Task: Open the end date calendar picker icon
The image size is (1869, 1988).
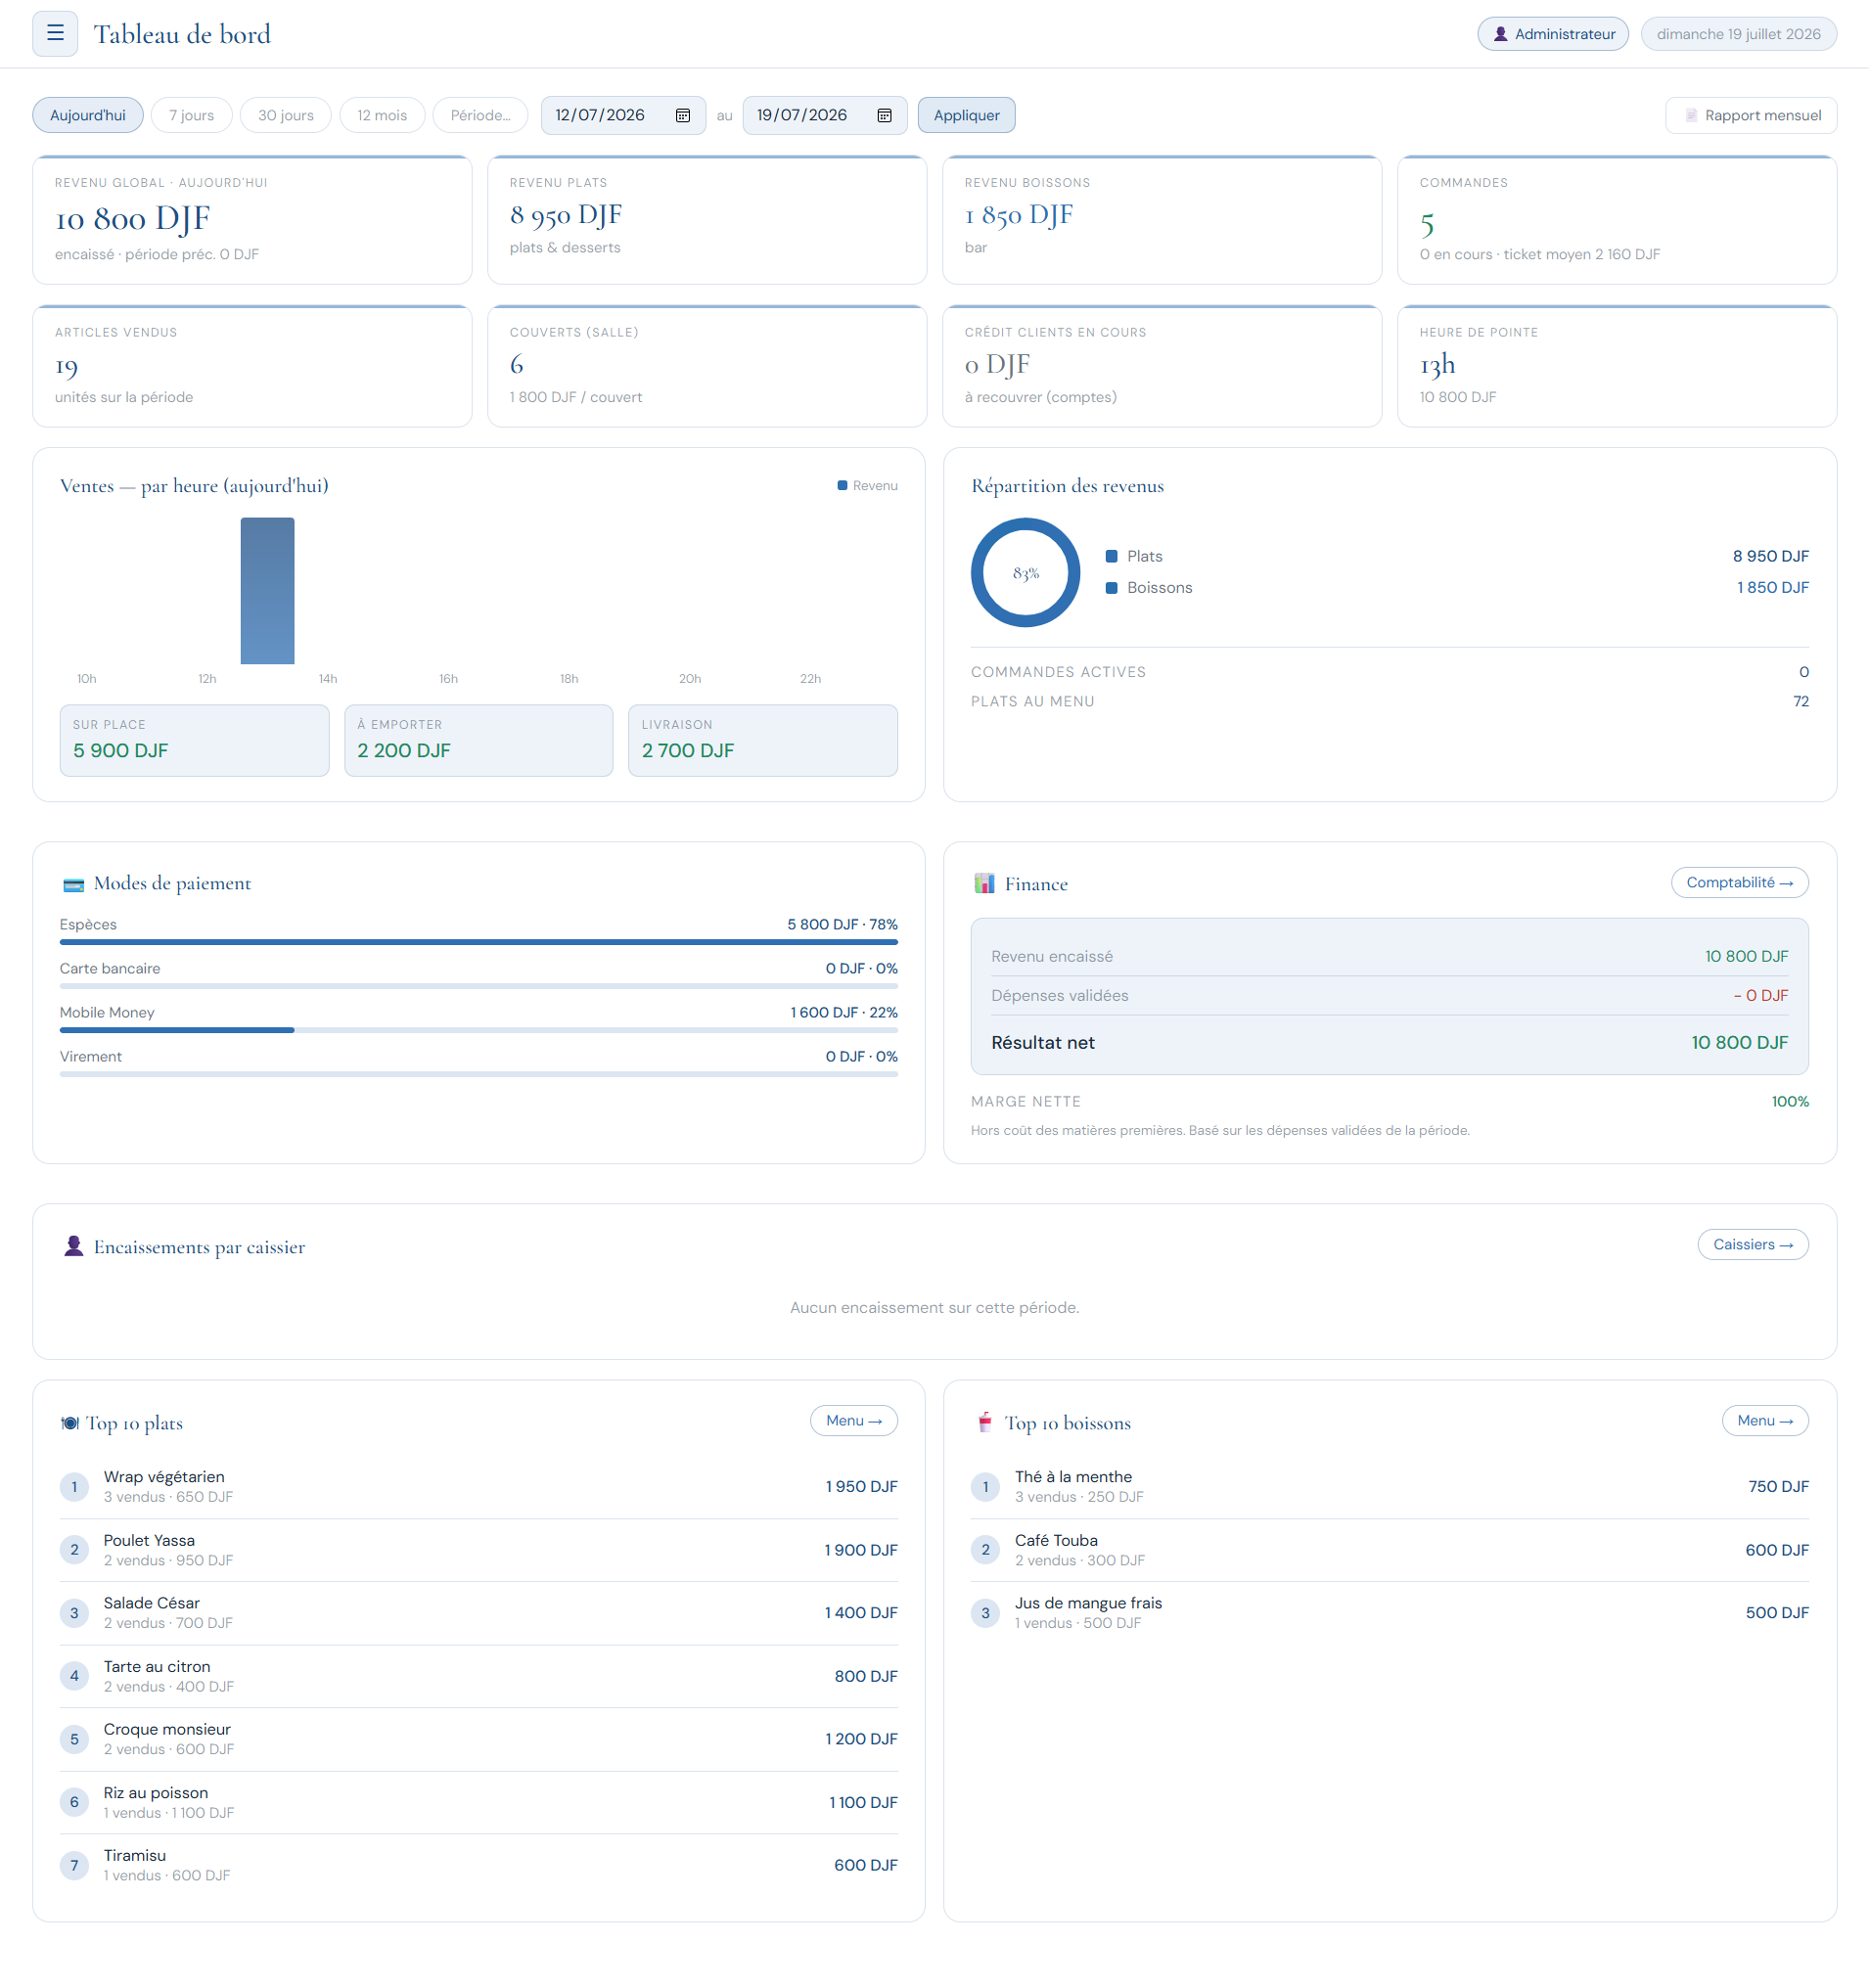Action: tap(884, 115)
